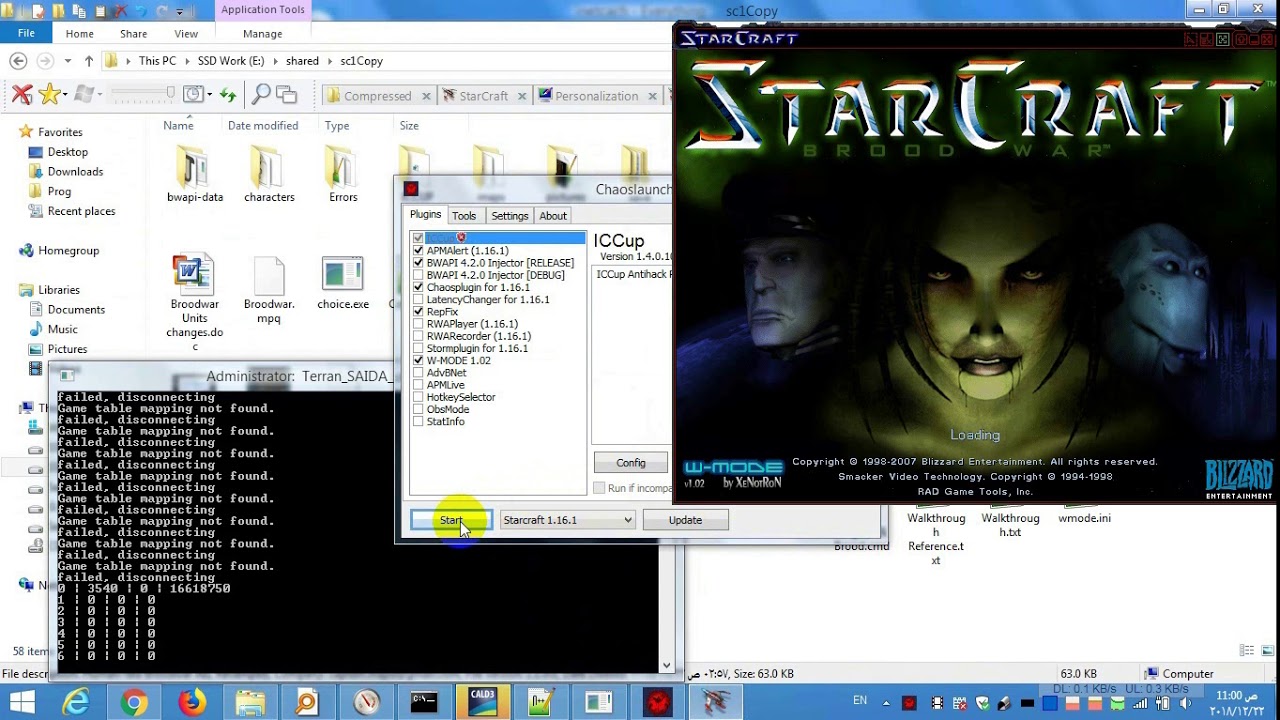The height and width of the screenshot is (720, 1280).
Task: Switch to the Manage ribbon tab
Action: (262, 34)
